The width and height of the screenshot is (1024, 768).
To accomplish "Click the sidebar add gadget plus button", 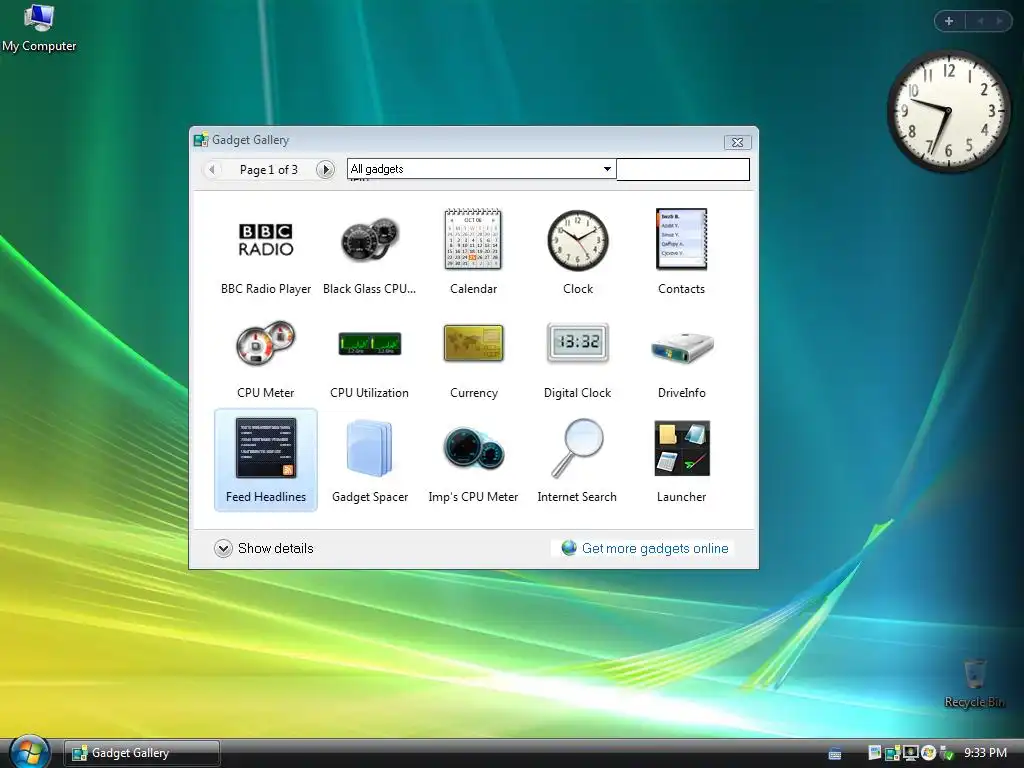I will pyautogui.click(x=949, y=21).
